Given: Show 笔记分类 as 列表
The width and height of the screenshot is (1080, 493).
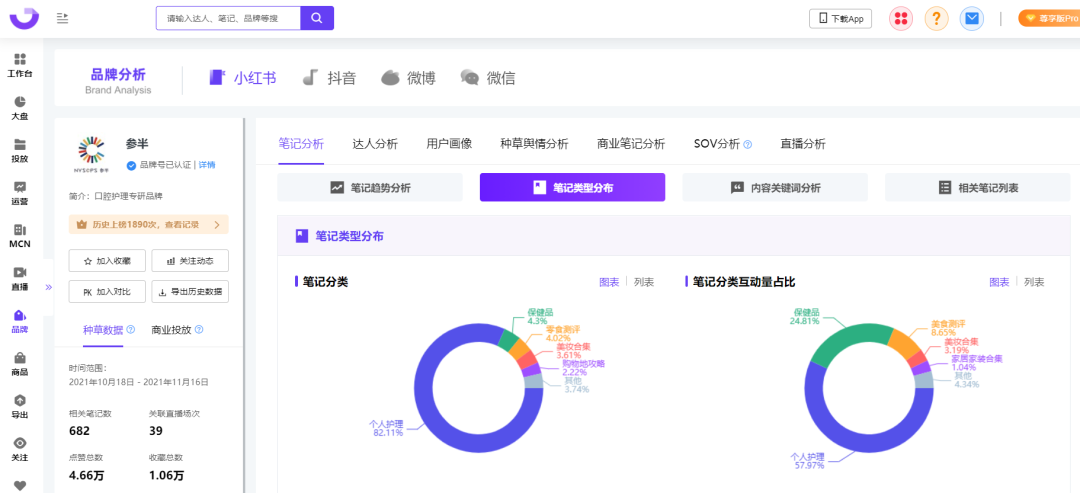Looking at the screenshot, I should [x=644, y=282].
